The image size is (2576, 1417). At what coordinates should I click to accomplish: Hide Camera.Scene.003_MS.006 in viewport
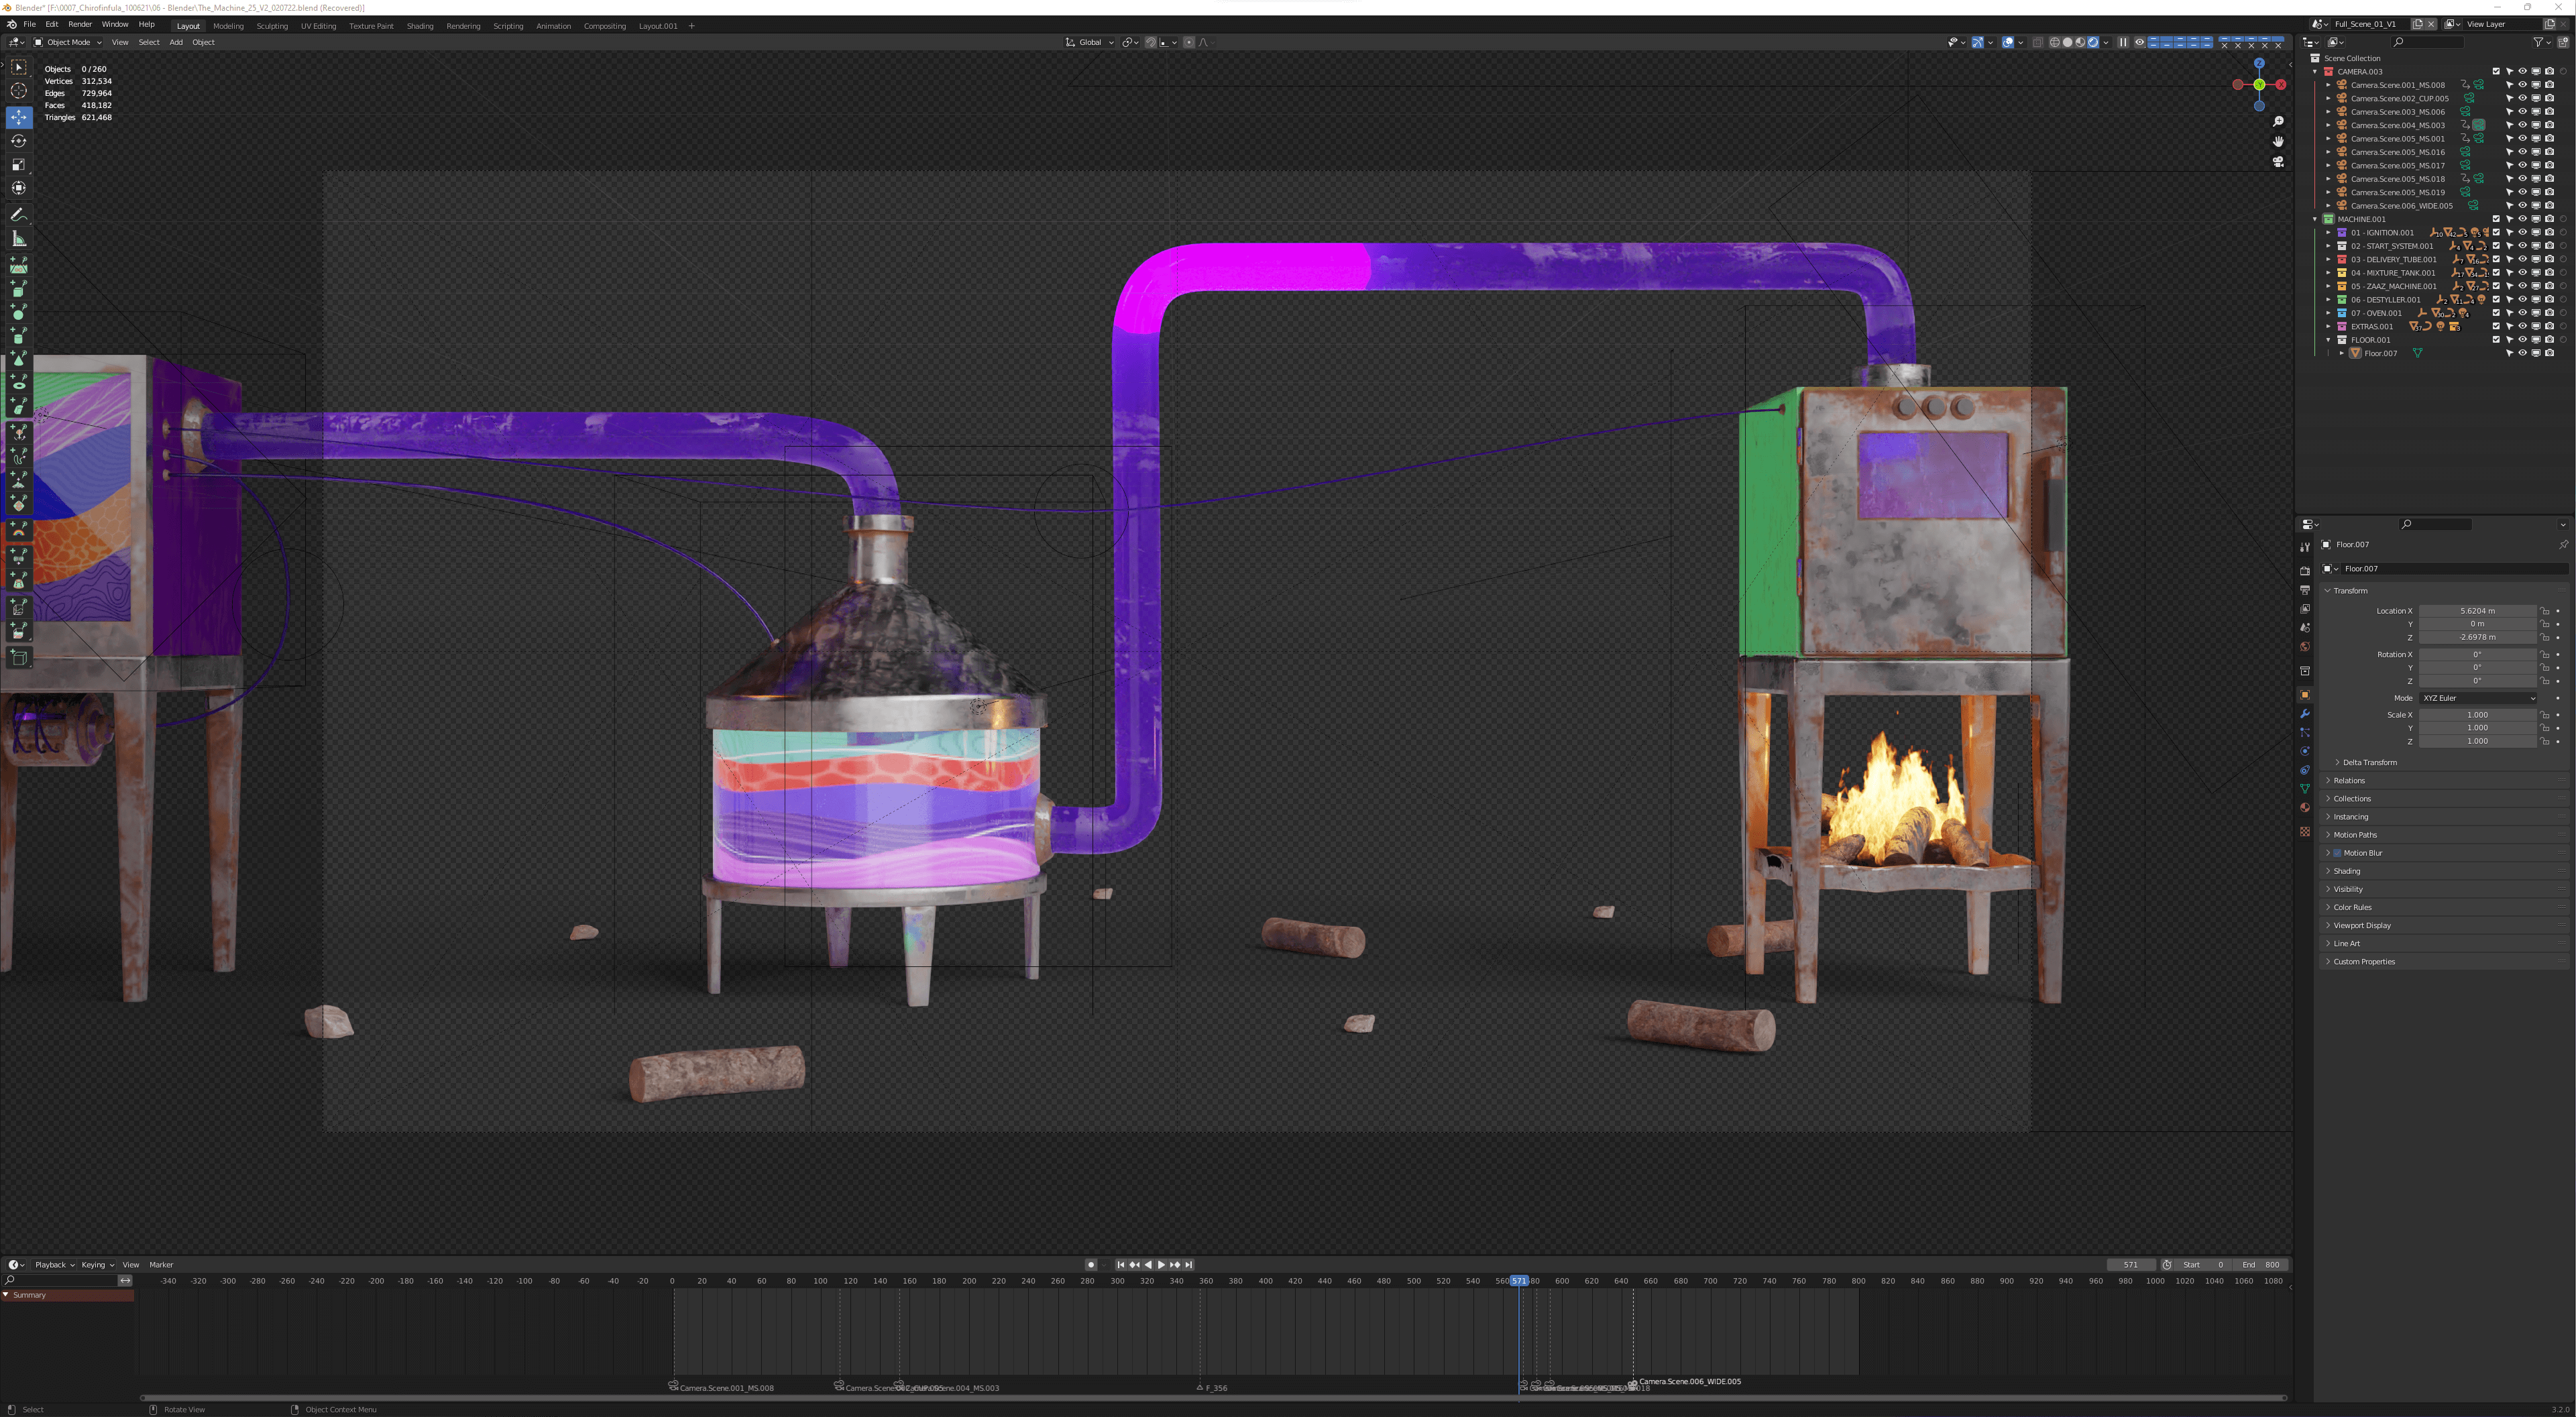click(2522, 112)
